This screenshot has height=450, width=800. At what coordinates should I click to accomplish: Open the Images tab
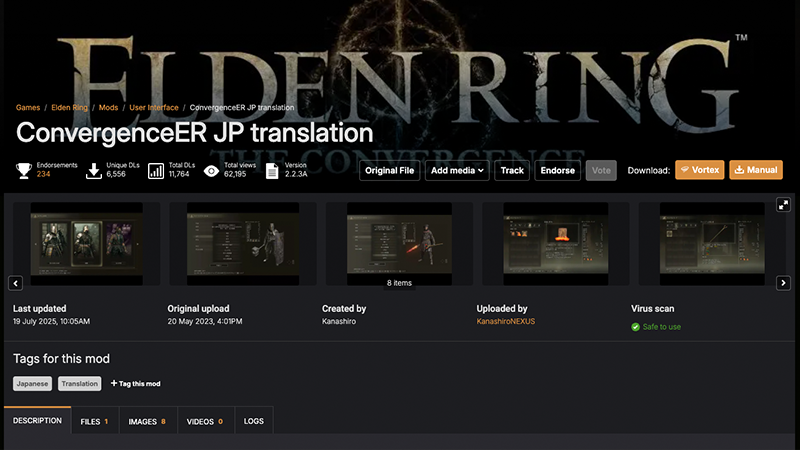click(x=147, y=422)
